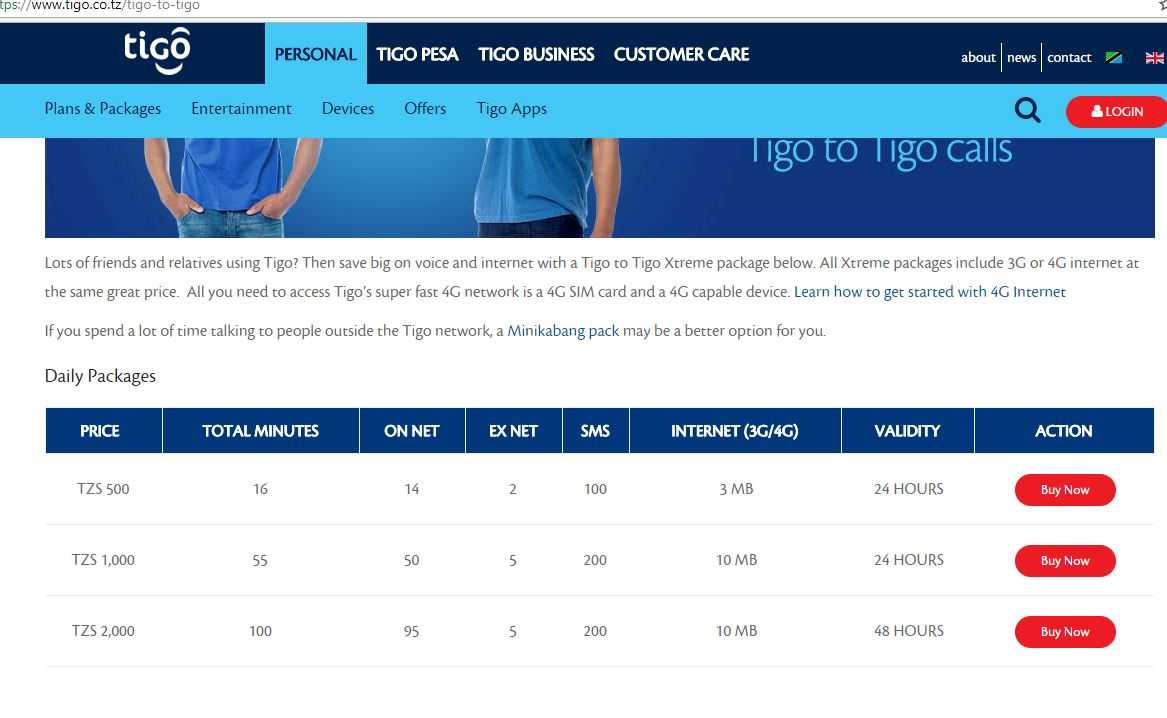The image size is (1167, 718).
Task: Click the red LOGIN button
Action: (x=1116, y=112)
